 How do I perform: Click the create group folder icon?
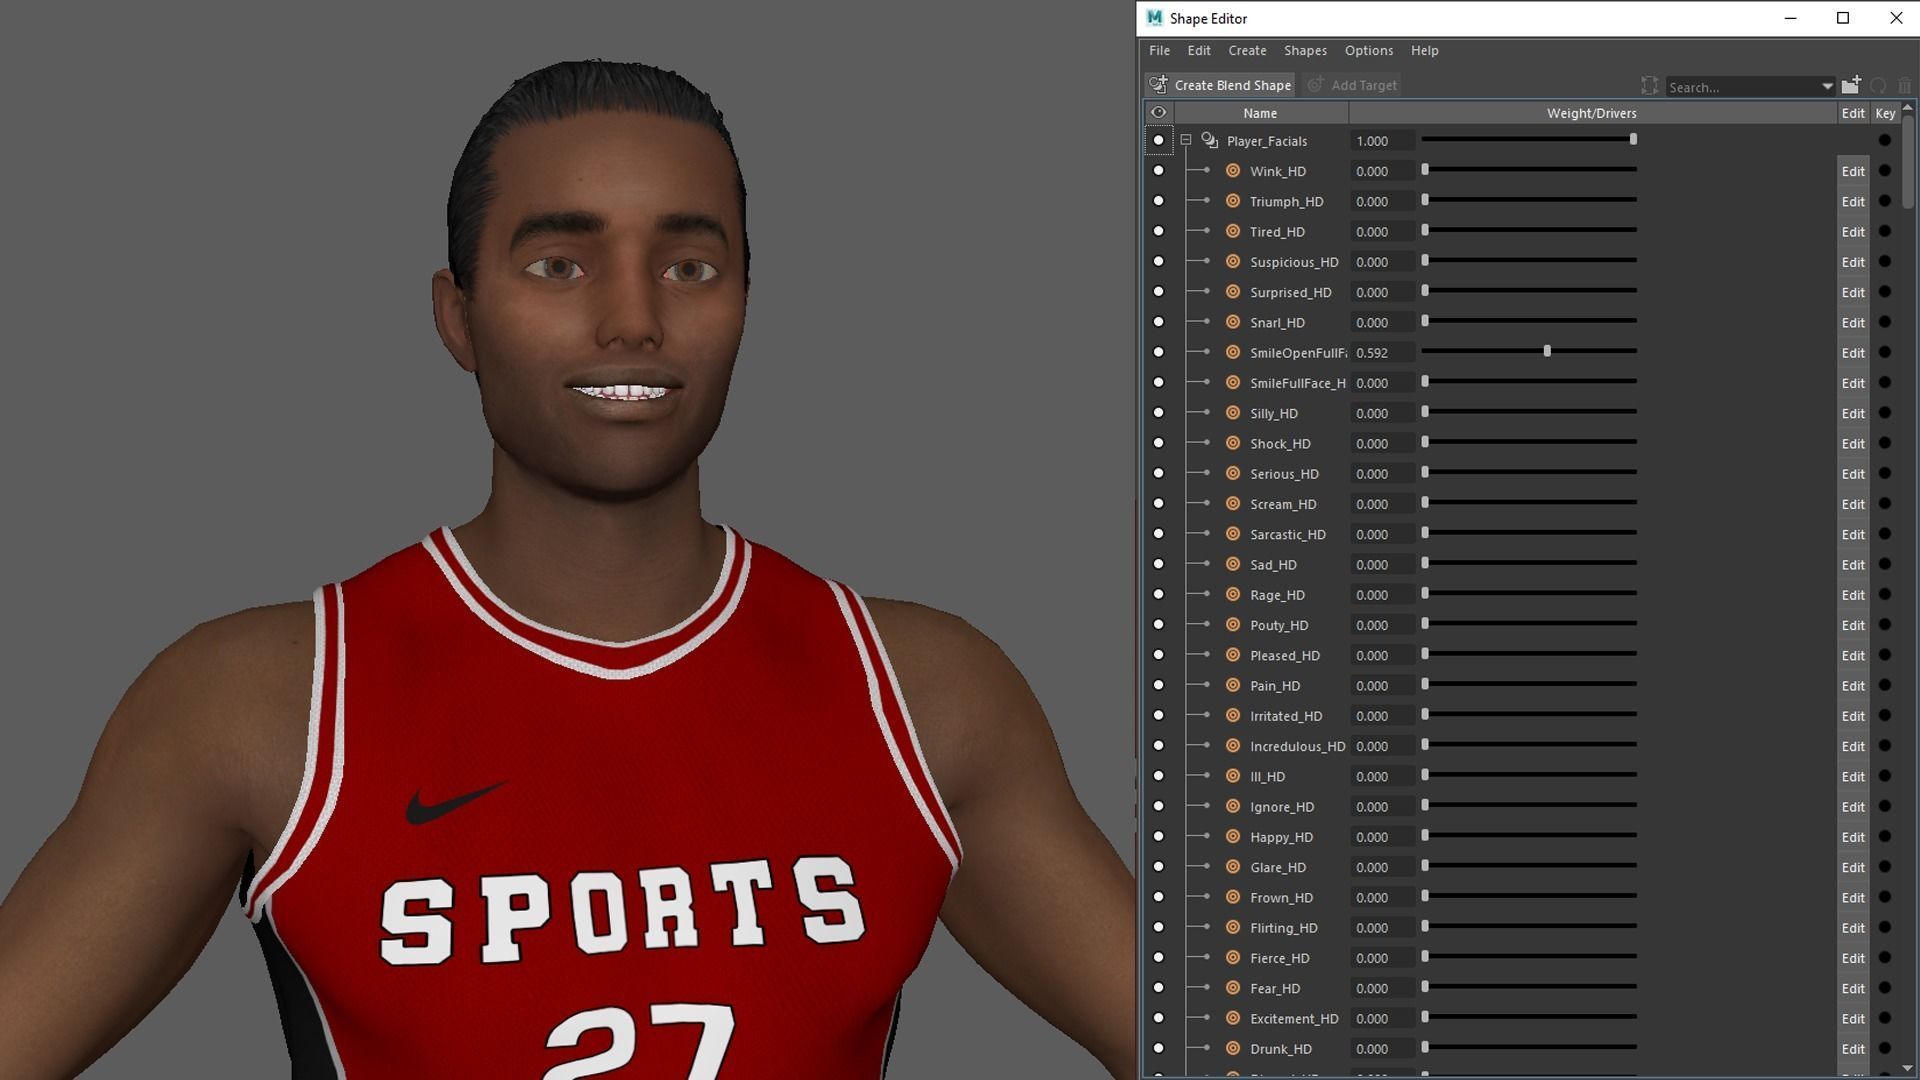[x=1851, y=85]
